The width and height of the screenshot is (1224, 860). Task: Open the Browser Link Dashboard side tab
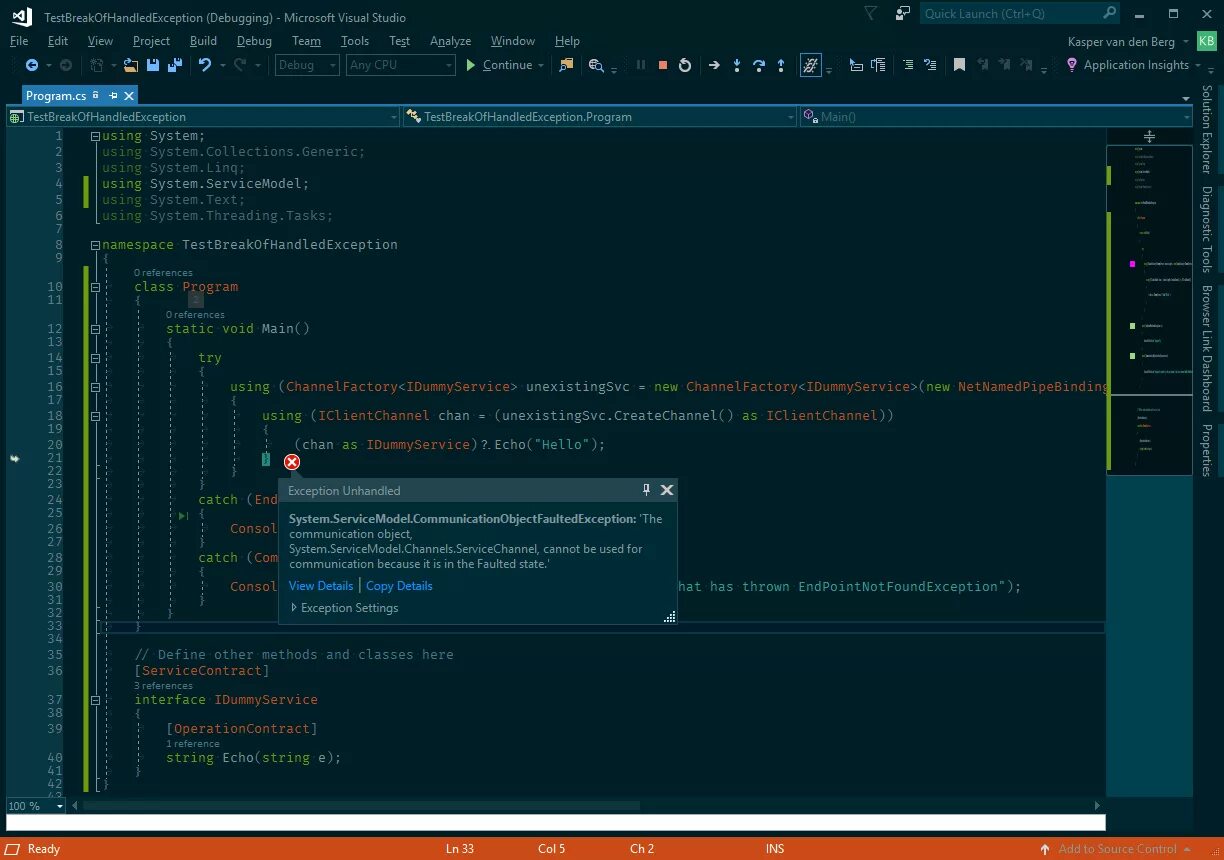click(x=1207, y=349)
